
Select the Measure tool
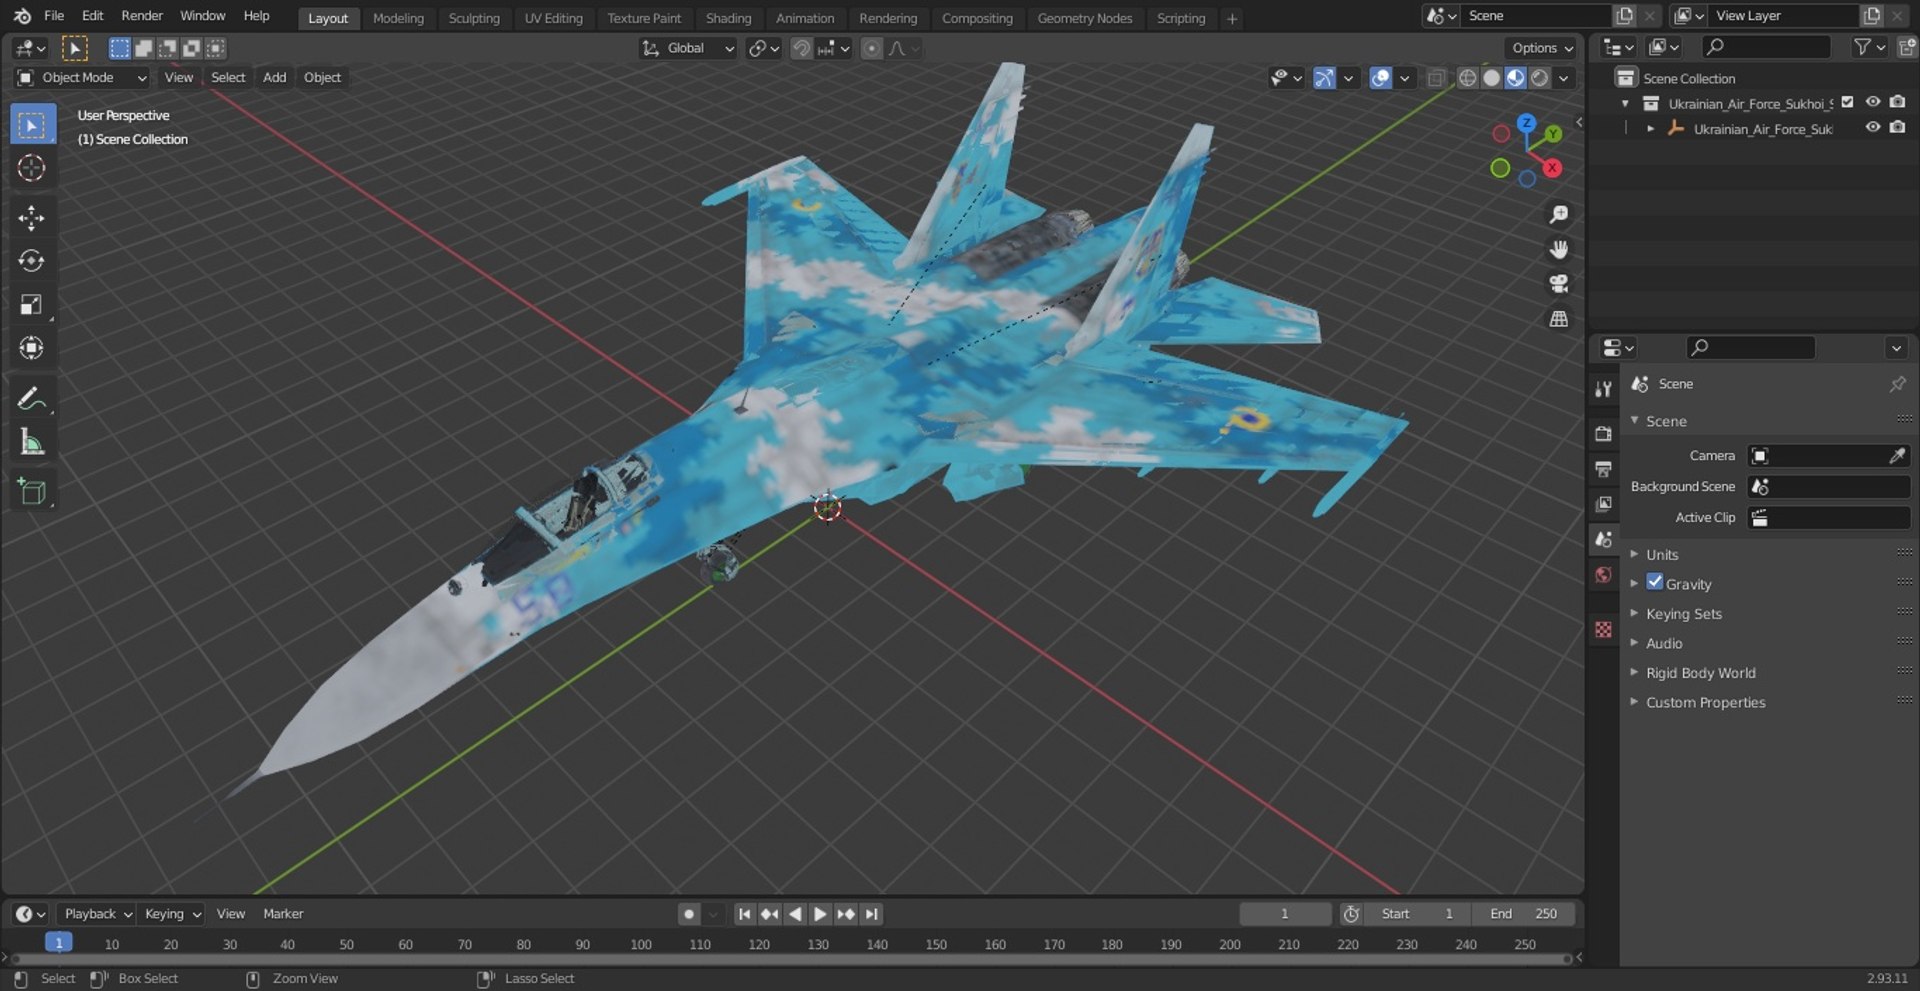click(31, 441)
